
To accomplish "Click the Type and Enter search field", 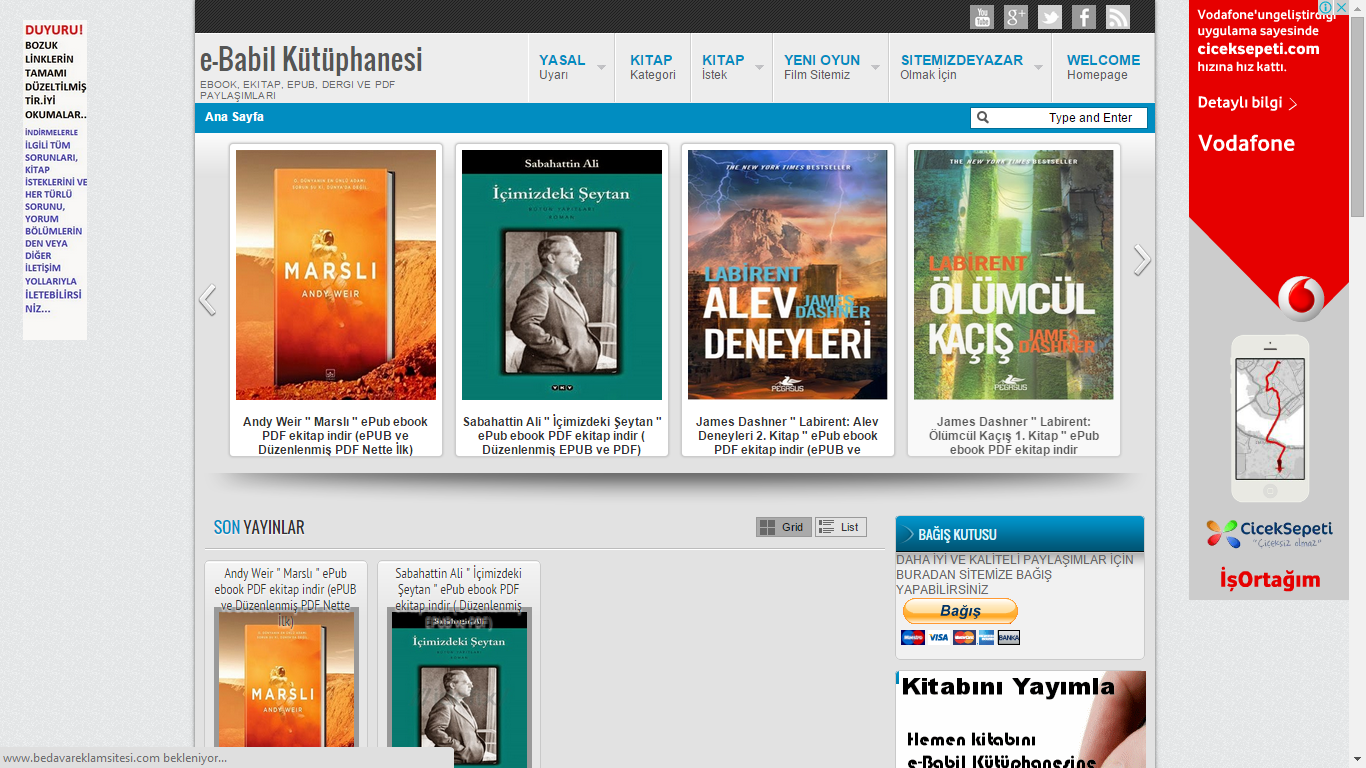I will [x=1059, y=118].
